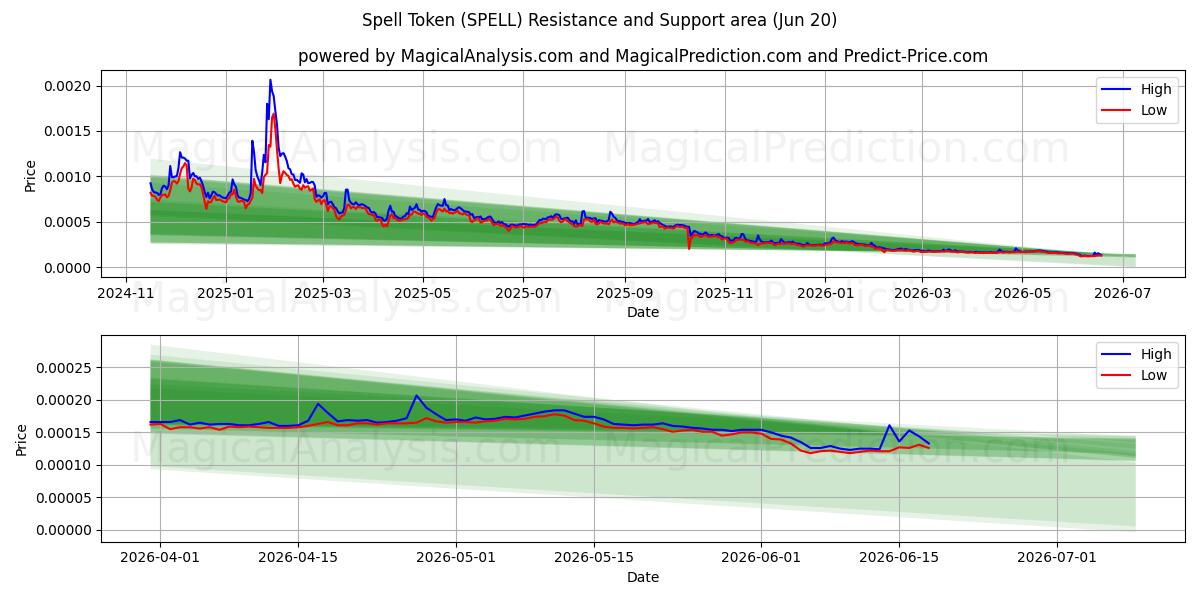Click the 2026-05-15 date tick label
This screenshot has height=600, width=1200.
[x=594, y=557]
